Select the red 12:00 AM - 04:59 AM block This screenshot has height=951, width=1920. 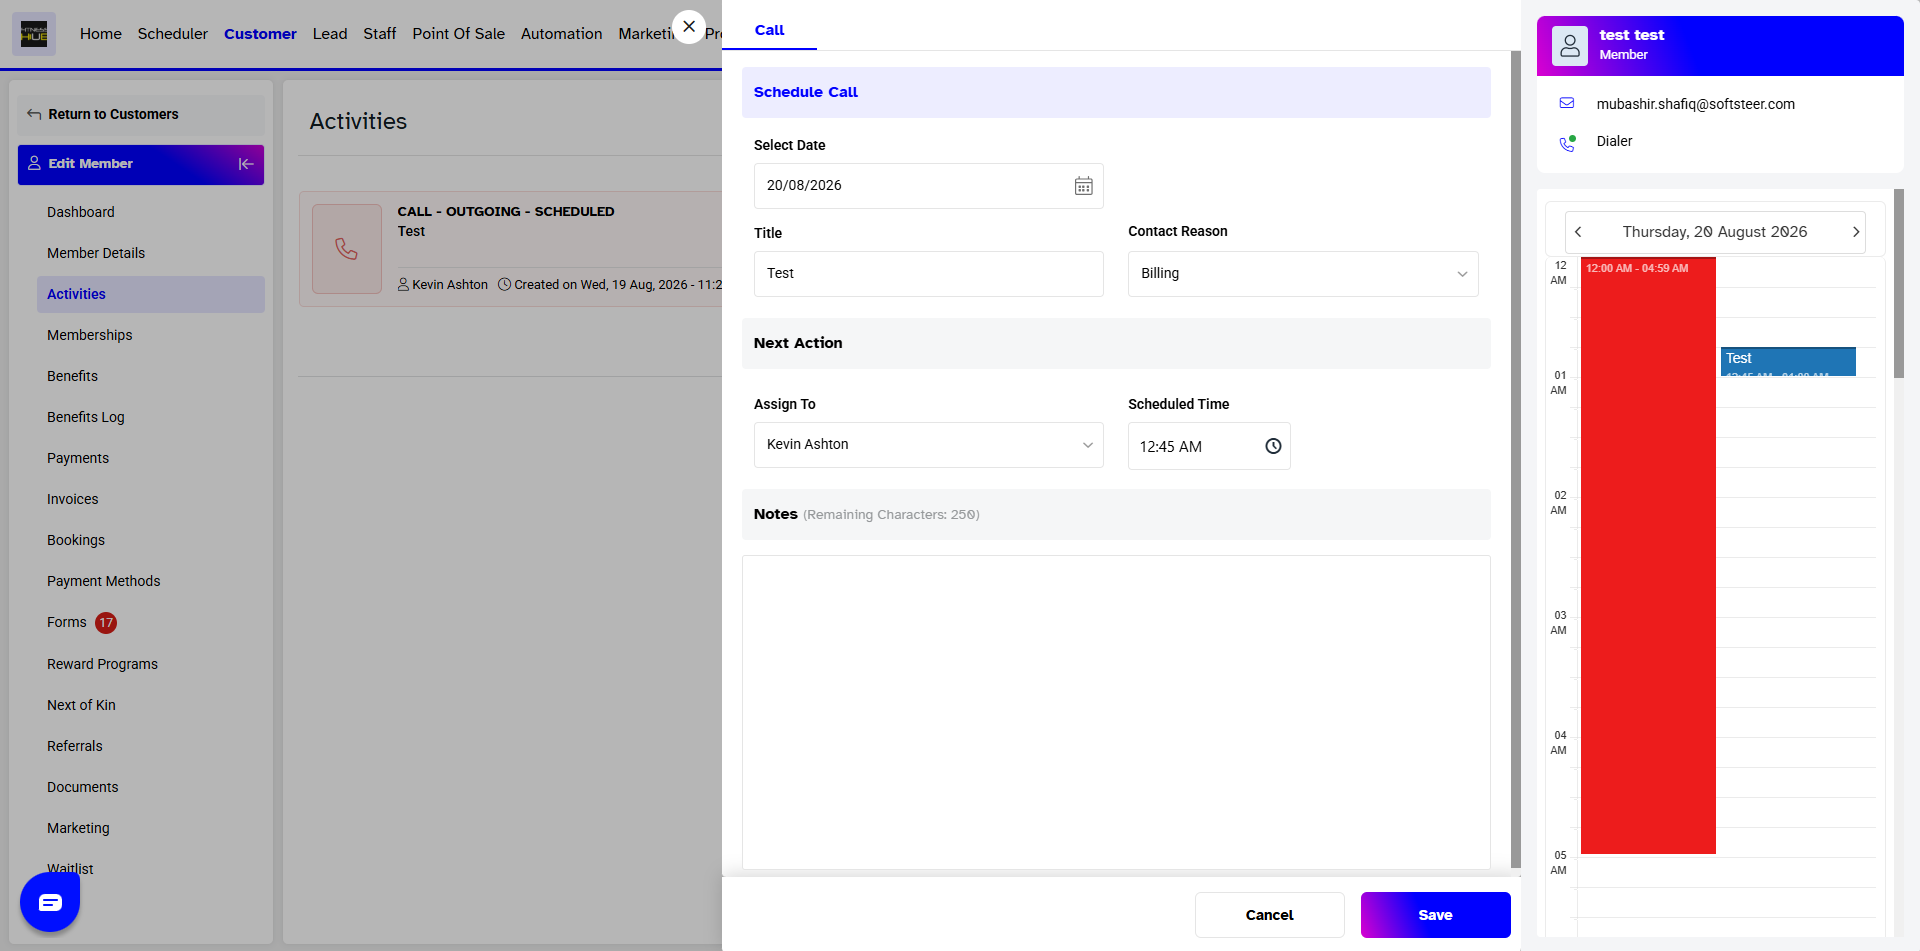point(1648,556)
